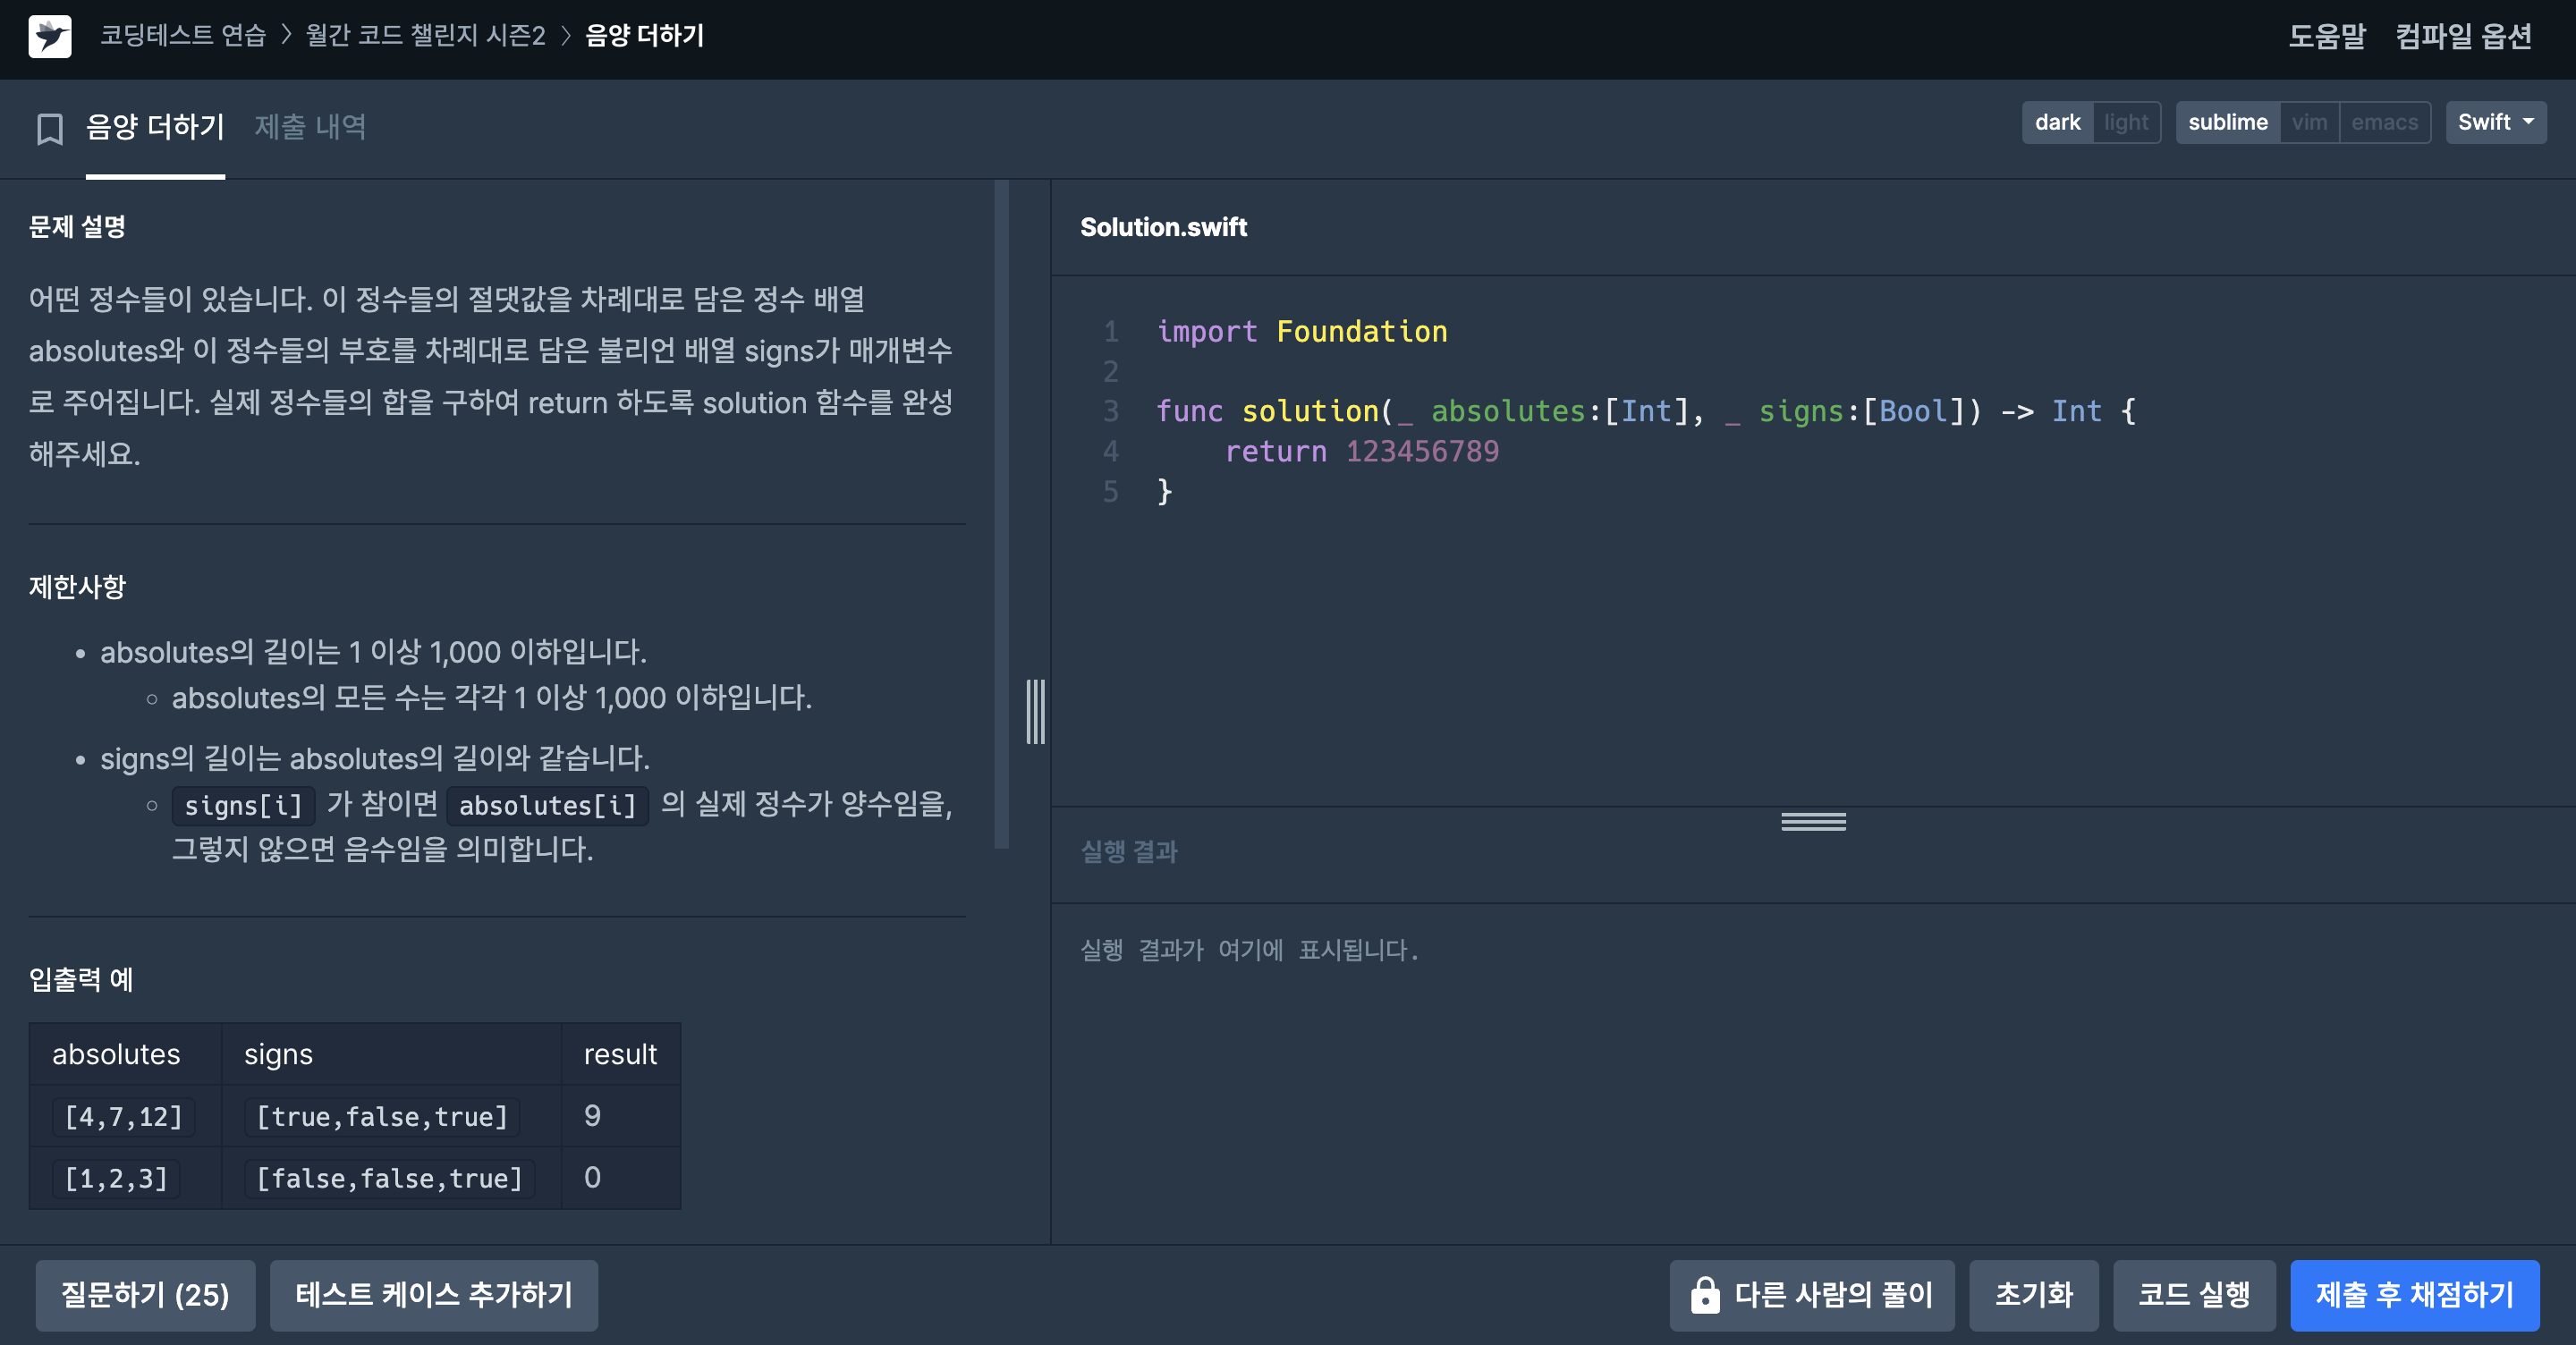Choose sublime keymap option
The width and height of the screenshot is (2576, 1345).
pos(2227,122)
